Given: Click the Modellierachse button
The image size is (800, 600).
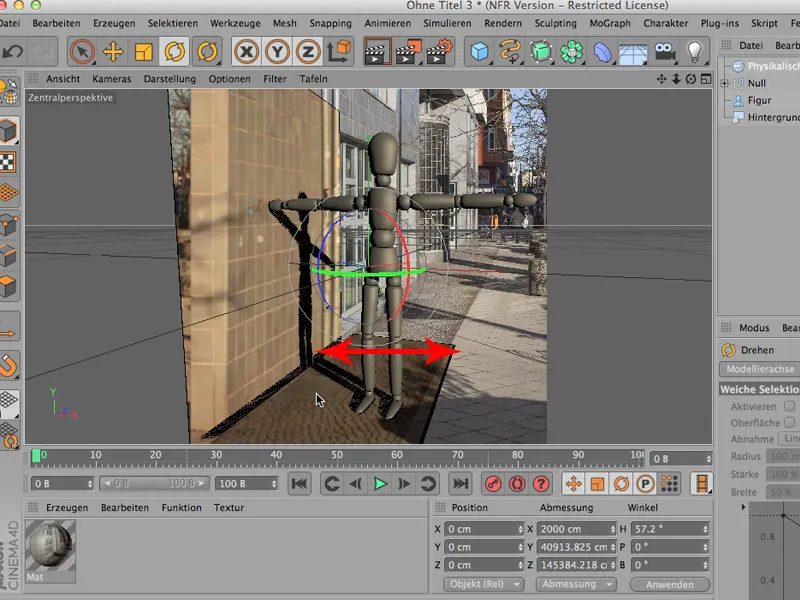Looking at the screenshot, I should [x=760, y=369].
